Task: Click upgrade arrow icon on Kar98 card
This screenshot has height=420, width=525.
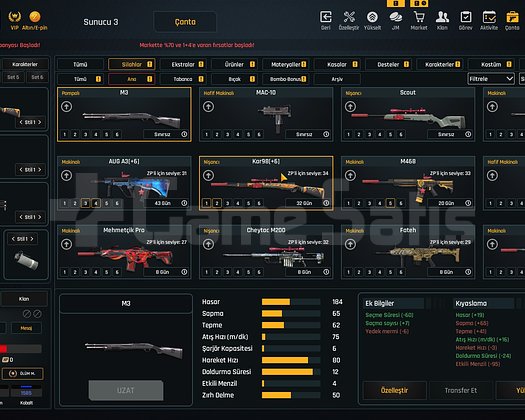Action: coord(208,175)
